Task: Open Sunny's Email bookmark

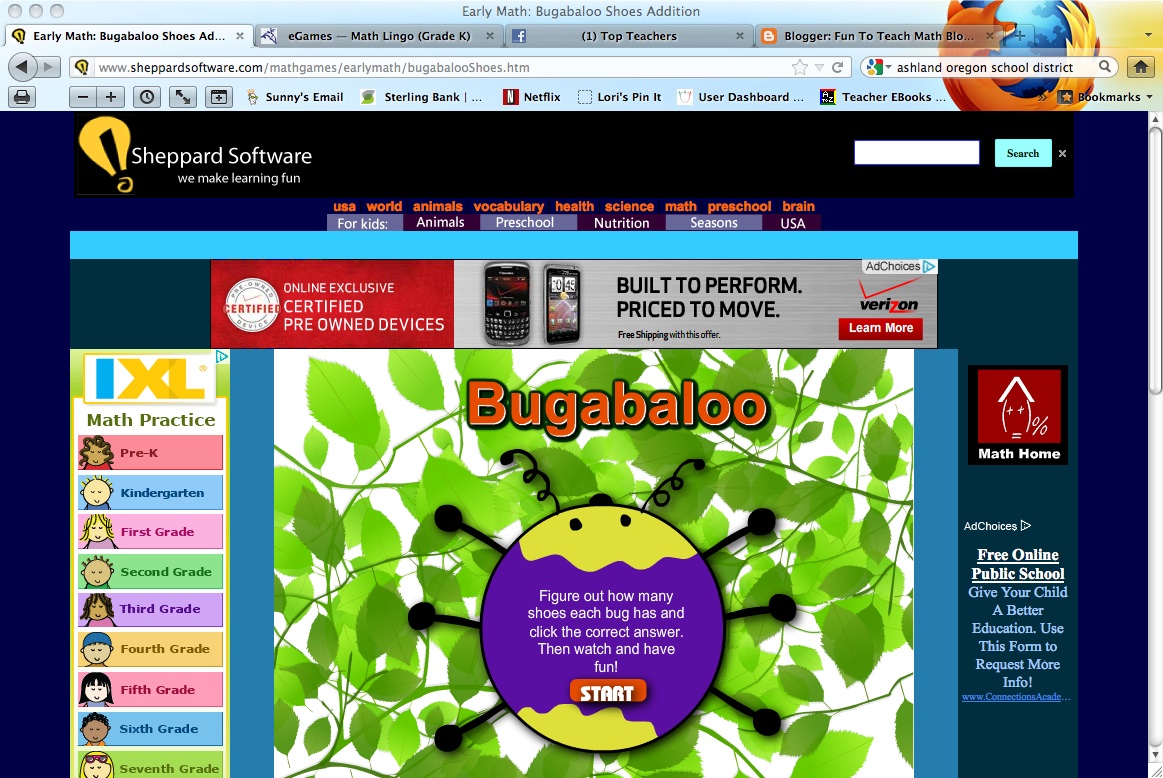Action: point(295,96)
